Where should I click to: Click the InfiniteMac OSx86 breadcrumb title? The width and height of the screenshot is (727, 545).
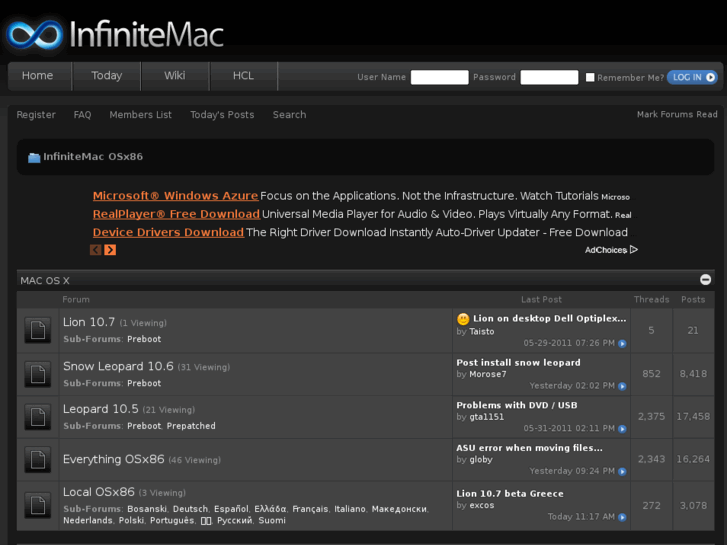(x=93, y=157)
